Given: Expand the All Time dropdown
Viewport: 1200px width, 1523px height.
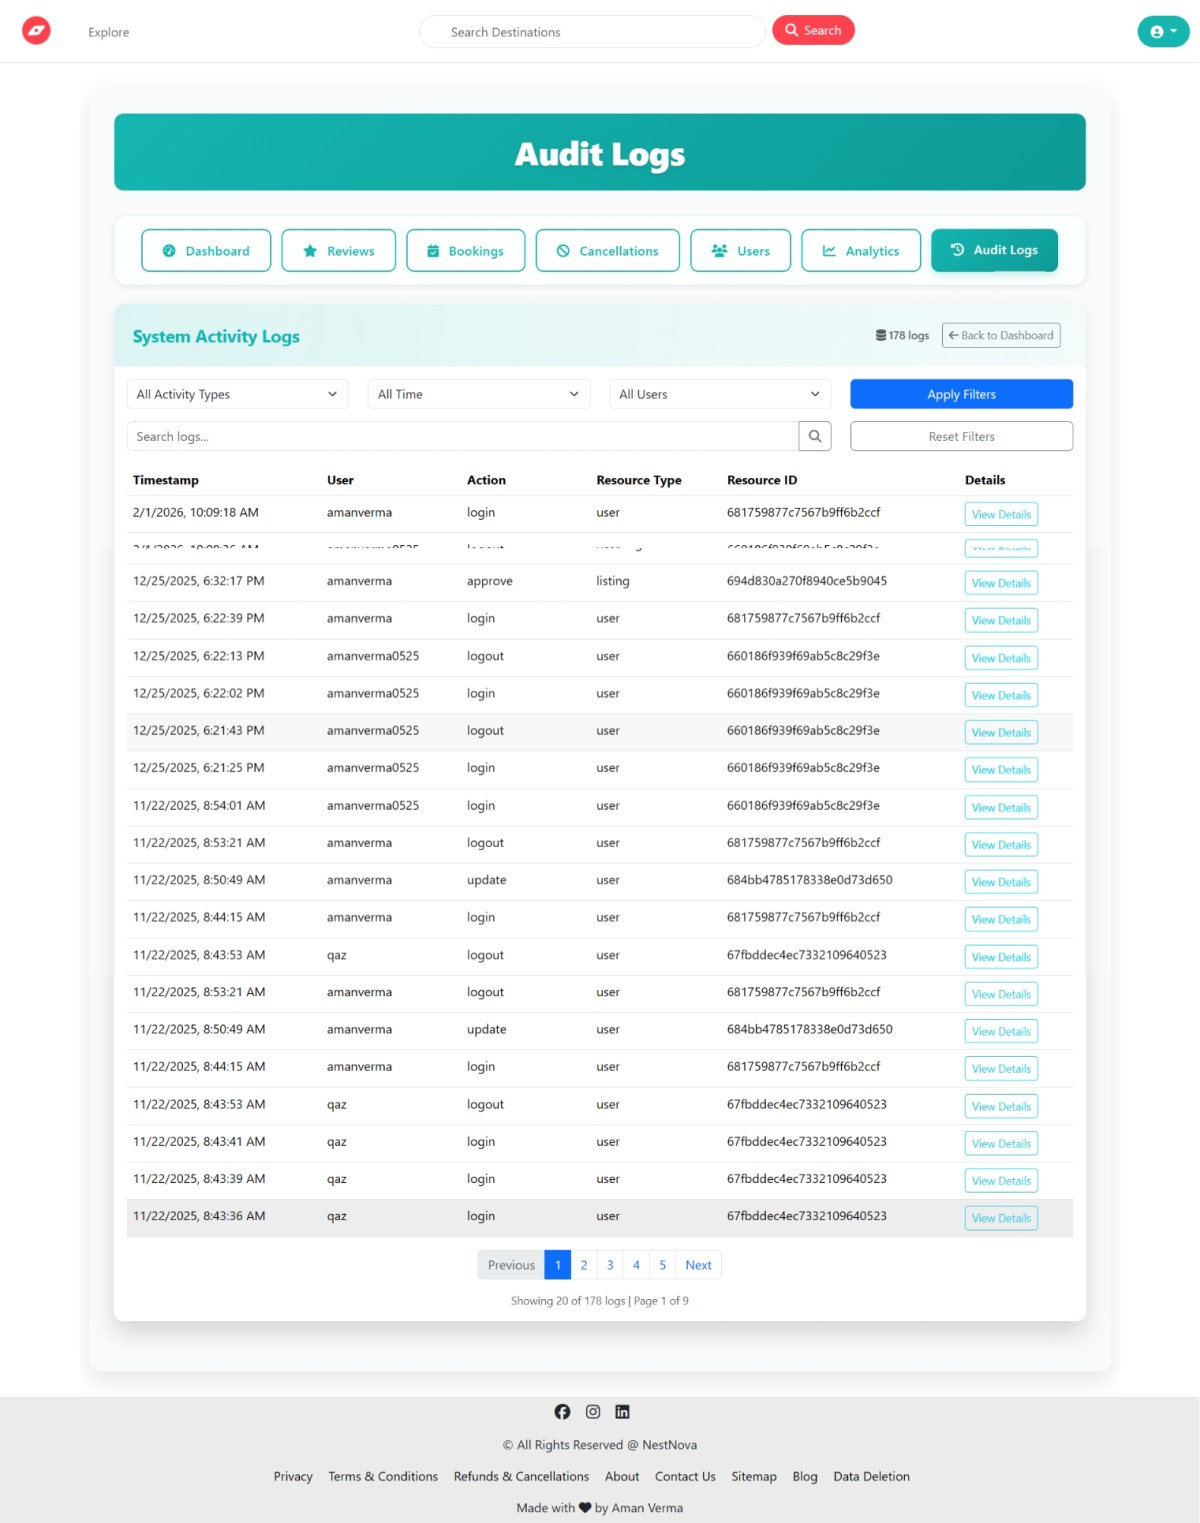Looking at the screenshot, I should click(478, 394).
